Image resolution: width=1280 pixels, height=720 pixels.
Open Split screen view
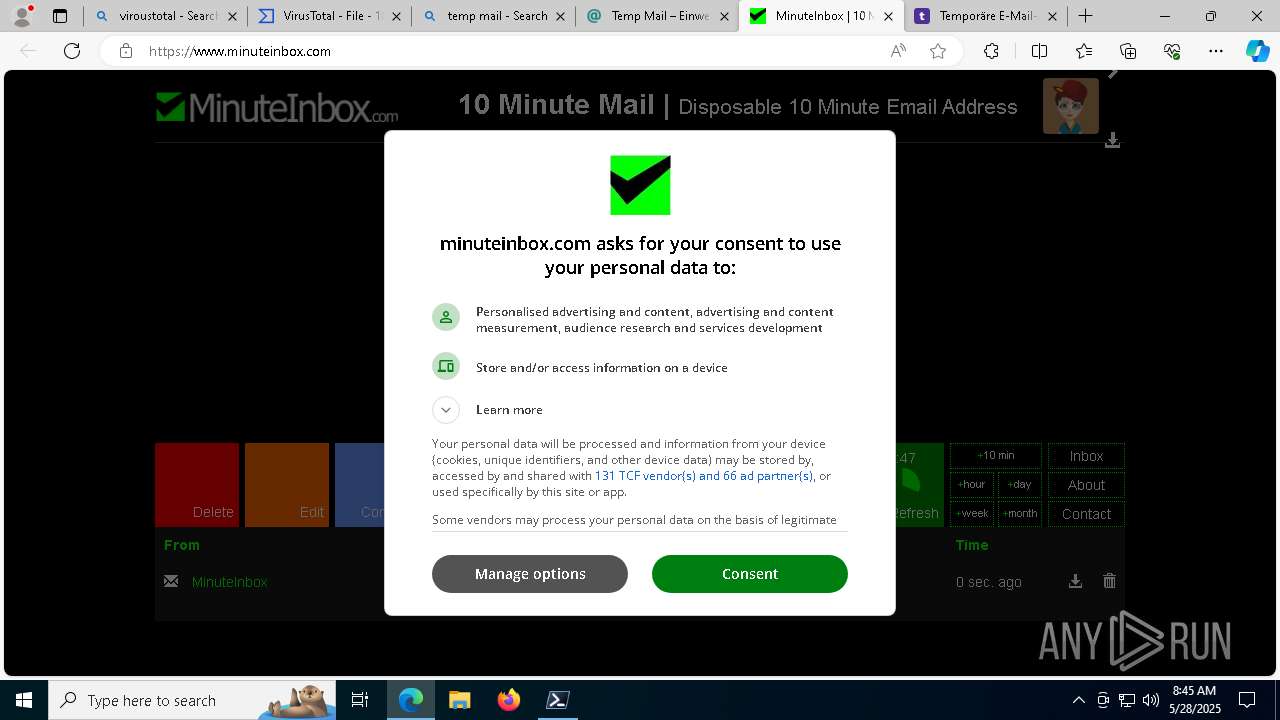1039,51
